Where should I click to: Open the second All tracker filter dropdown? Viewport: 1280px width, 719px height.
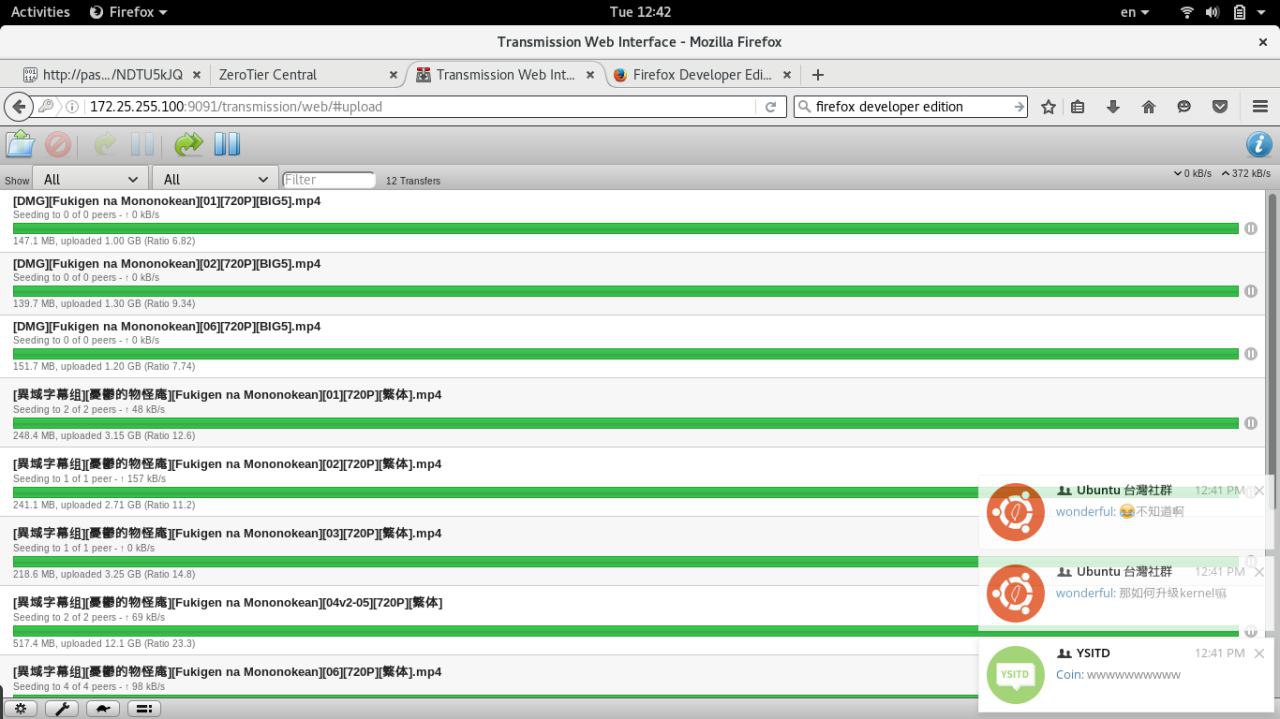(x=214, y=179)
